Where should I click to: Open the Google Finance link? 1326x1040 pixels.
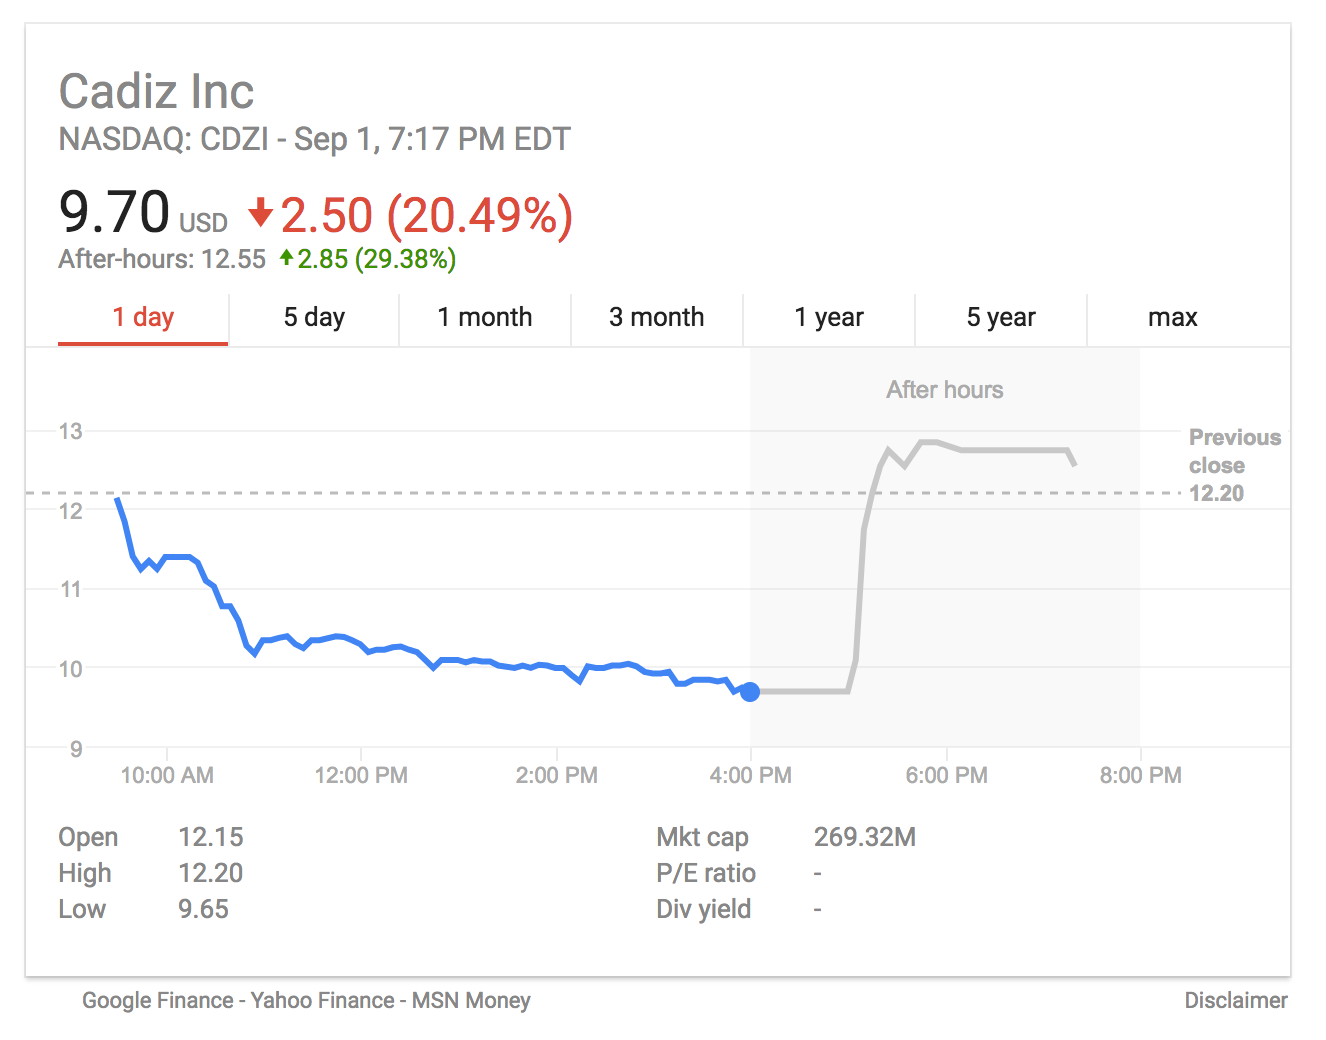point(158,1000)
